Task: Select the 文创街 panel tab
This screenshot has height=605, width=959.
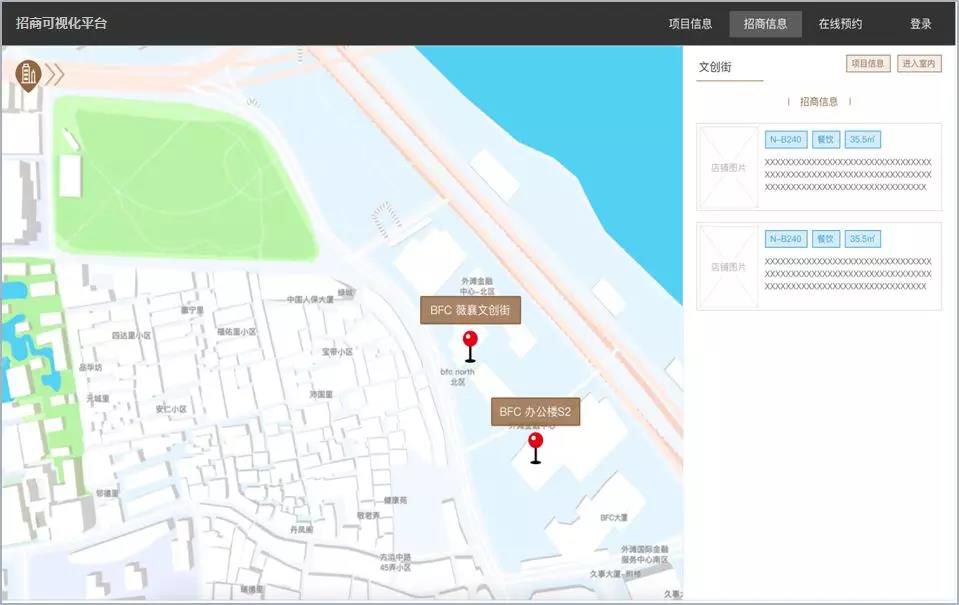Action: click(716, 67)
